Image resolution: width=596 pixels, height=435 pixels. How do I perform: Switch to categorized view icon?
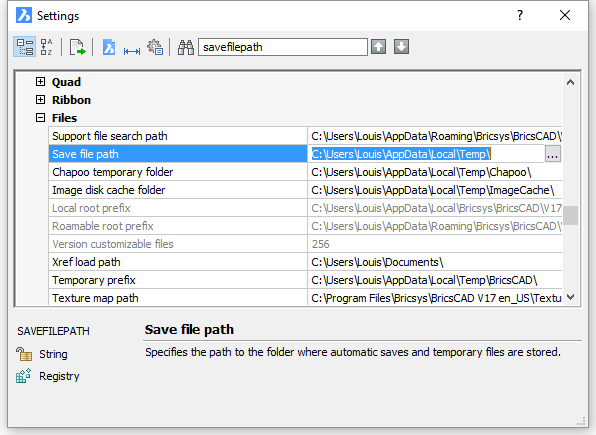coord(25,47)
